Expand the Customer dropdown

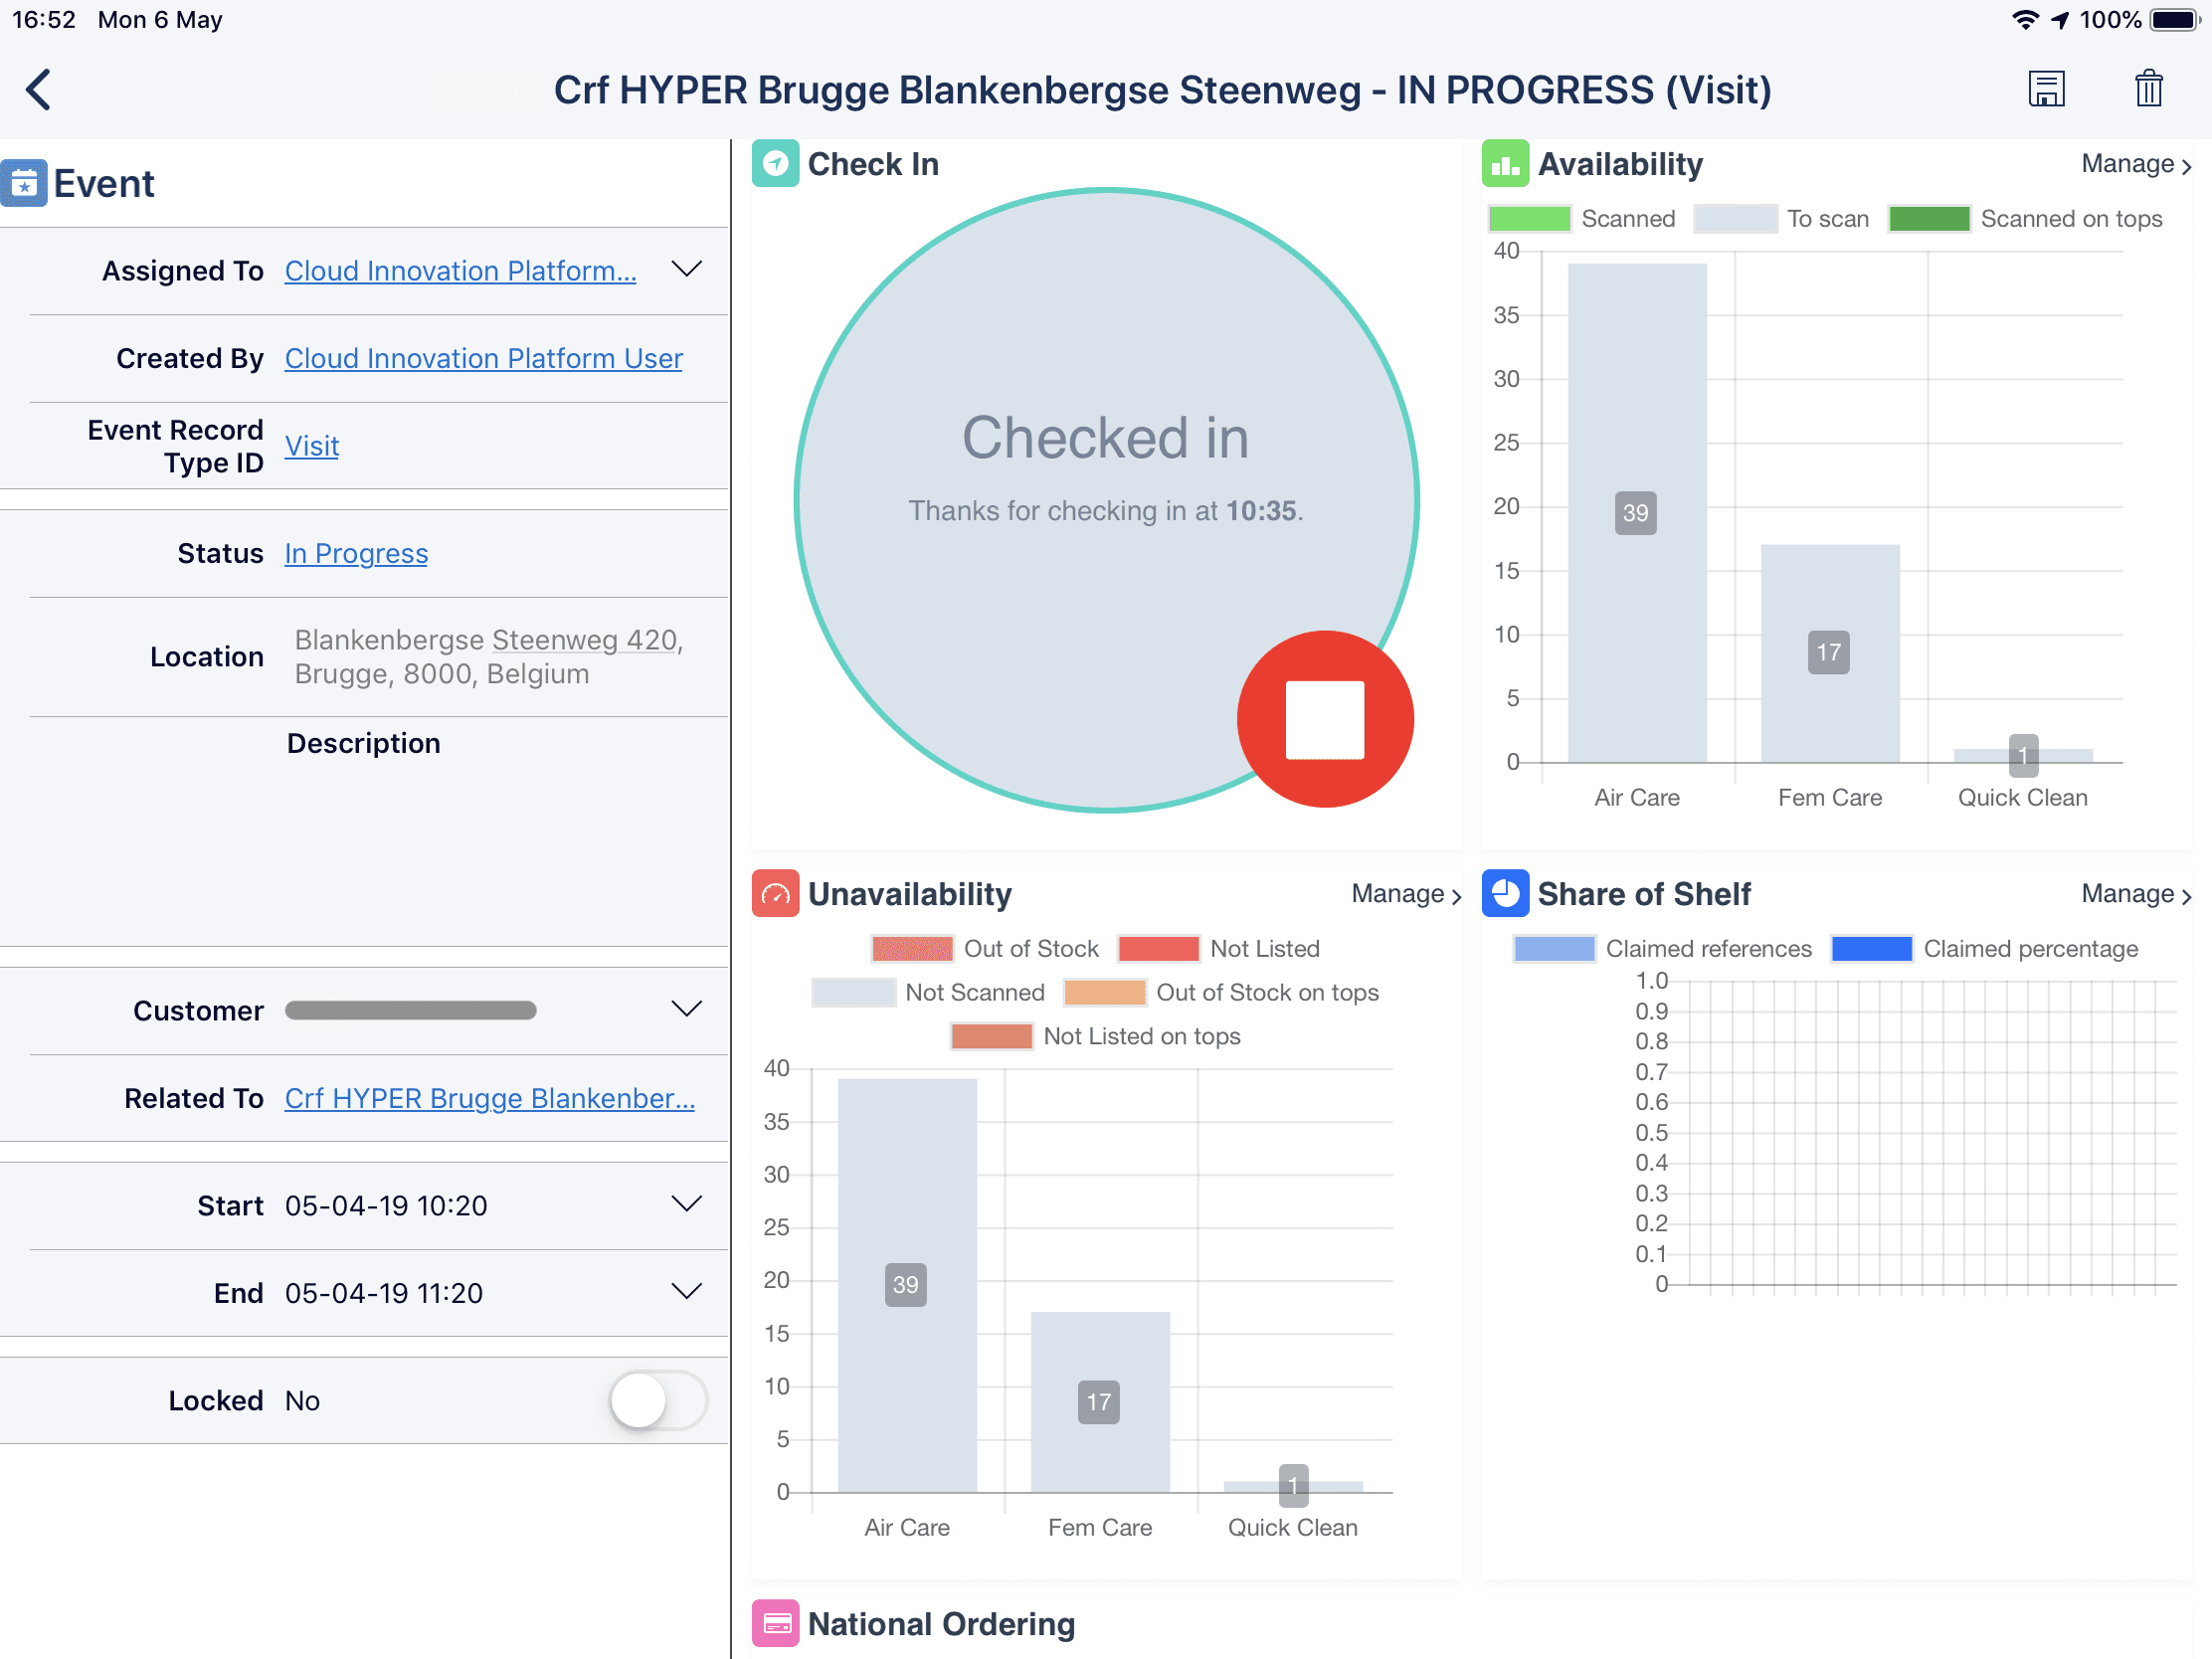[686, 1009]
